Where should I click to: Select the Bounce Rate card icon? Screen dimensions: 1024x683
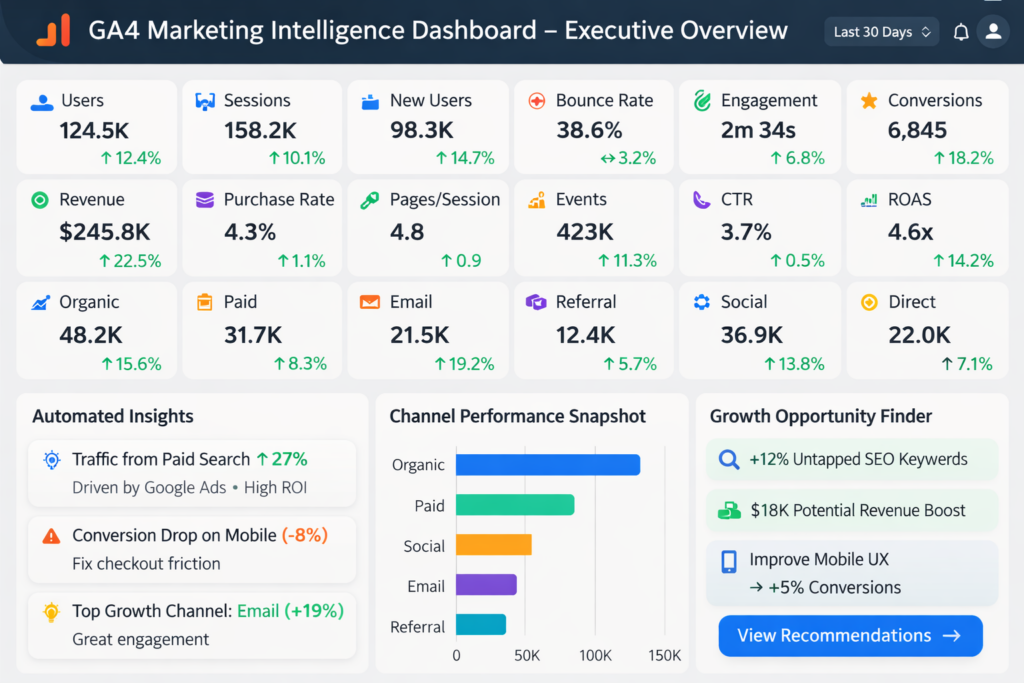(x=537, y=100)
